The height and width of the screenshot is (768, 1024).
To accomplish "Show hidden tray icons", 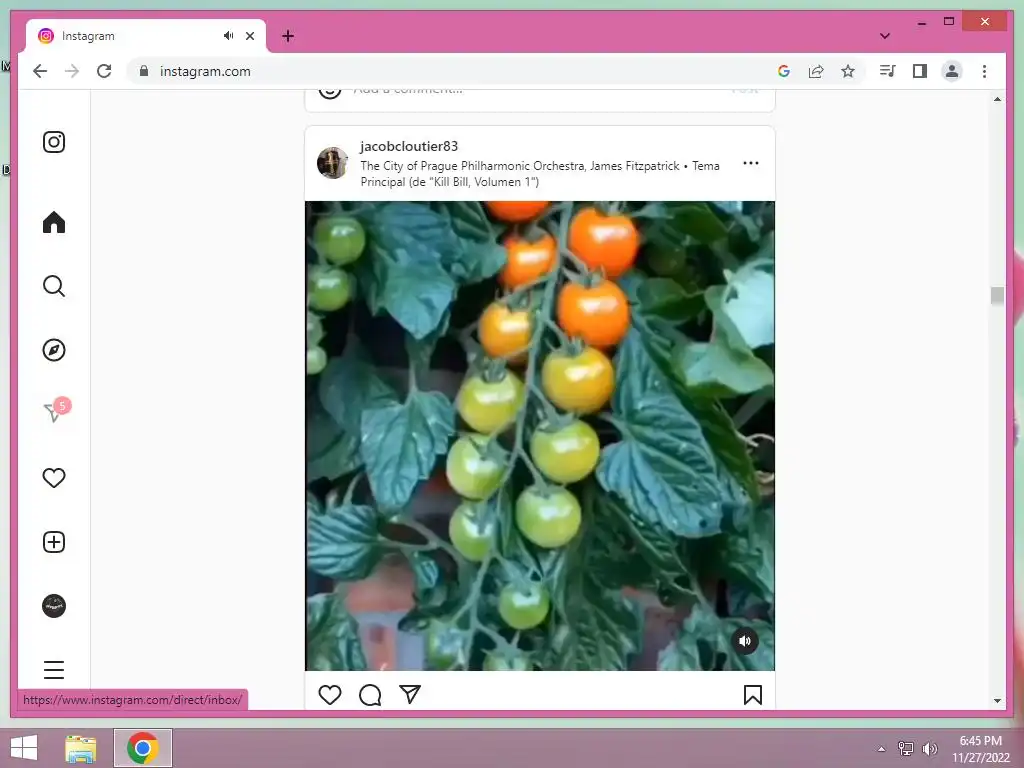I will (x=881, y=748).
